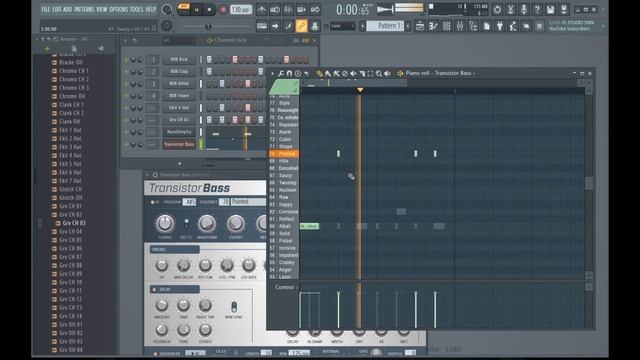Flip the BPM SYNC switch in delay section
The height and width of the screenshot is (360, 640).
234,307
